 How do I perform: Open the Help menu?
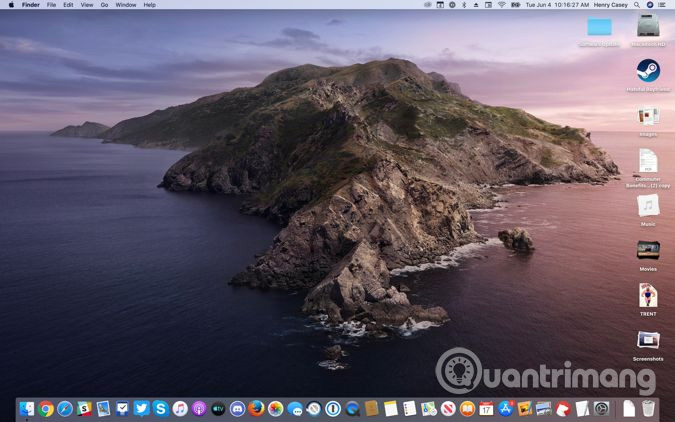click(149, 5)
